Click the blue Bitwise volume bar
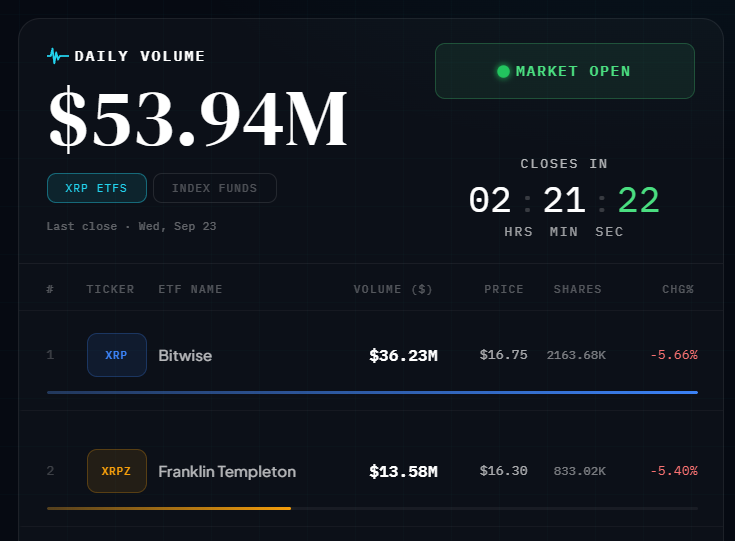Viewport: 735px width, 541px height. coord(372,392)
